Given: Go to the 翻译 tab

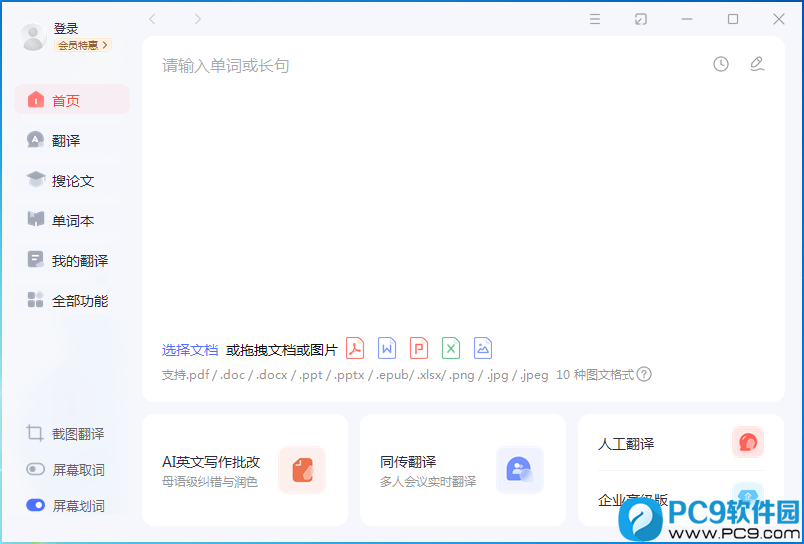Looking at the screenshot, I should pyautogui.click(x=66, y=140).
